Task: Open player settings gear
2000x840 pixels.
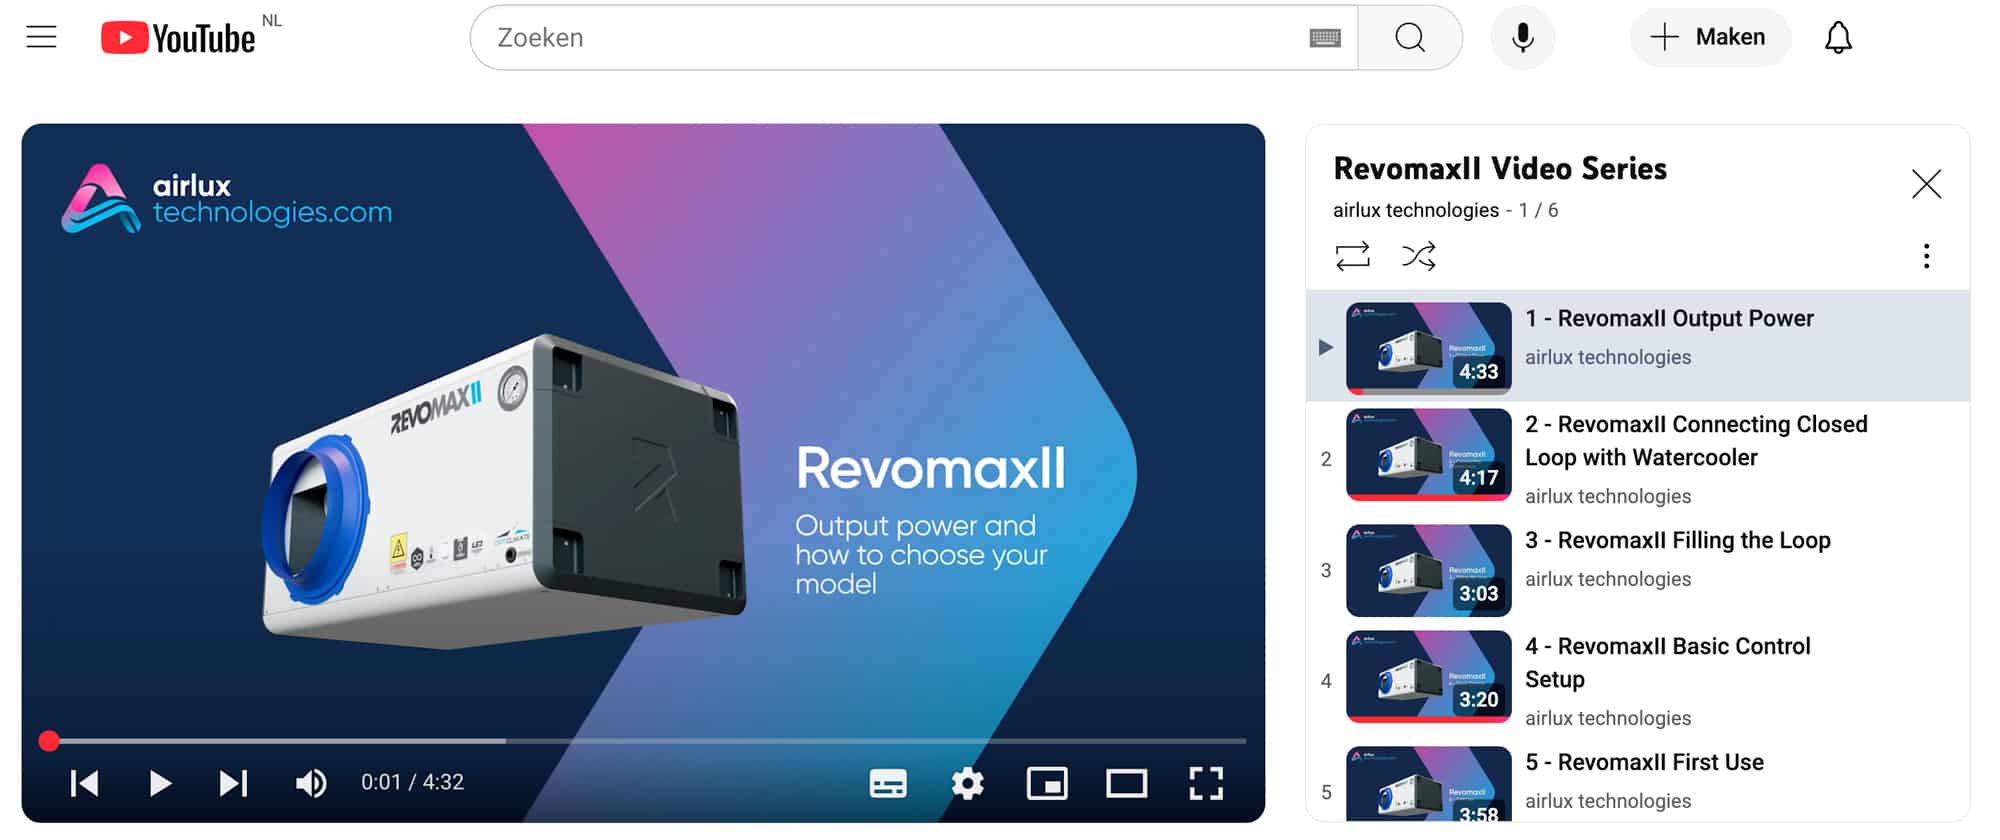Action: (967, 783)
